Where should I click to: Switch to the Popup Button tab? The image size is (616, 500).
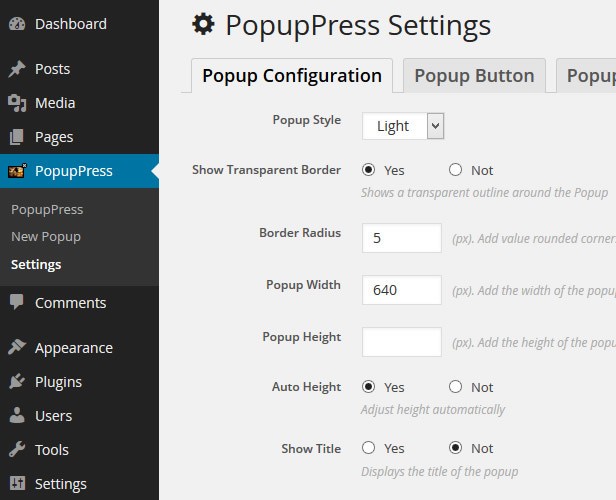pyautogui.click(x=474, y=76)
